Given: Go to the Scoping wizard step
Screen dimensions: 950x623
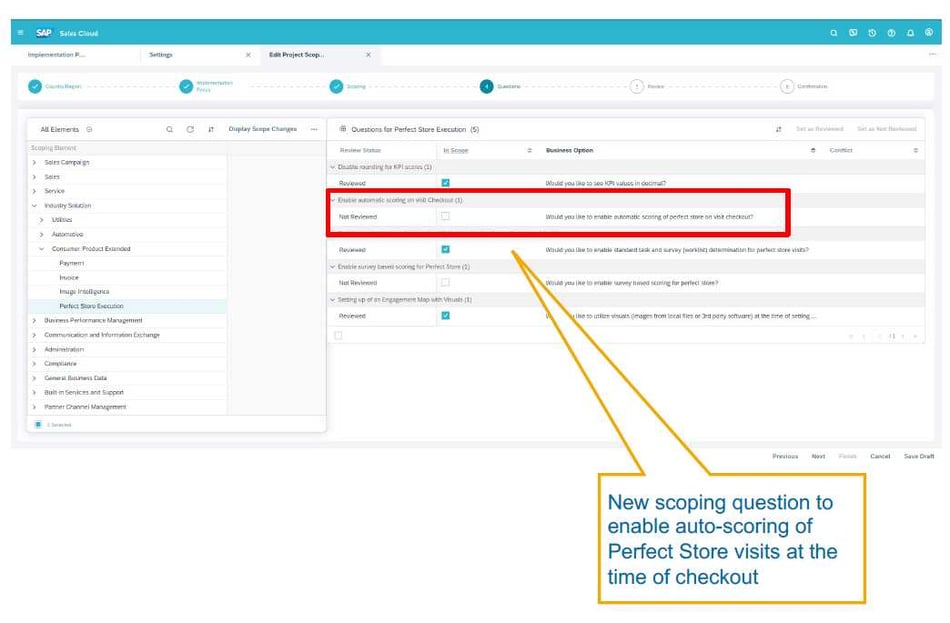Looking at the screenshot, I should coord(336,86).
